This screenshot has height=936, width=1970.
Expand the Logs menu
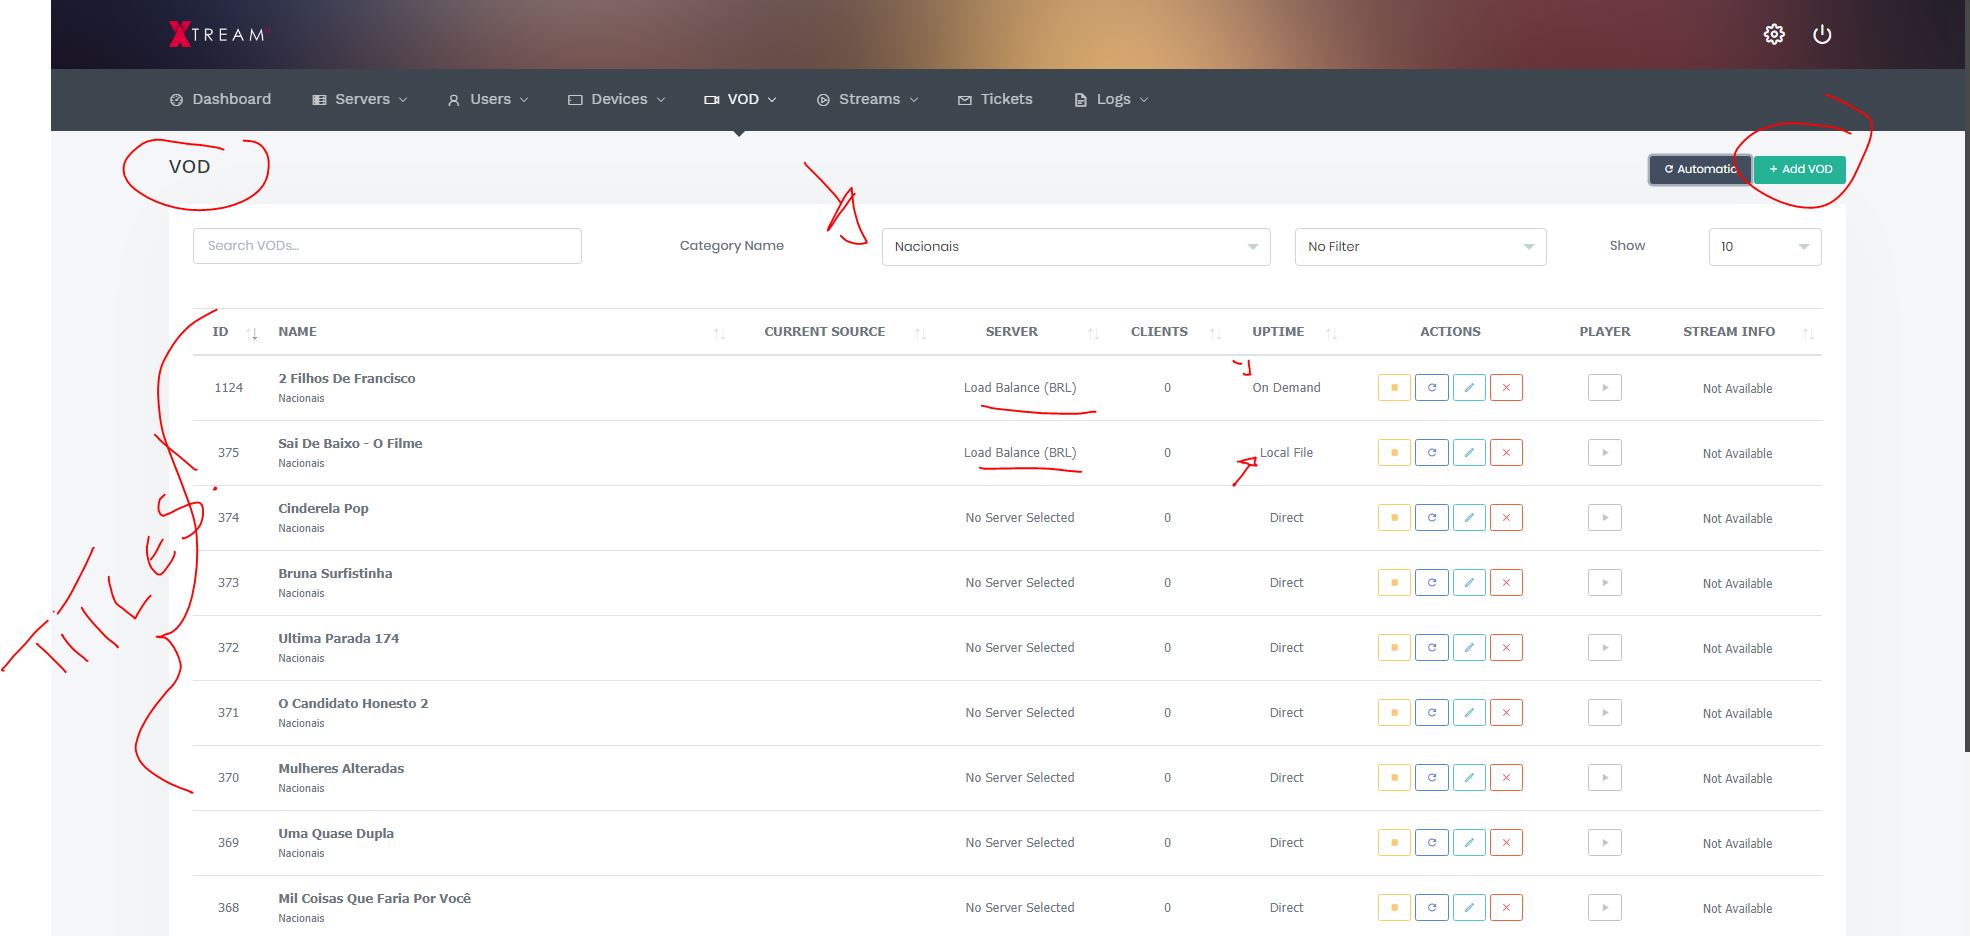(x=1111, y=99)
